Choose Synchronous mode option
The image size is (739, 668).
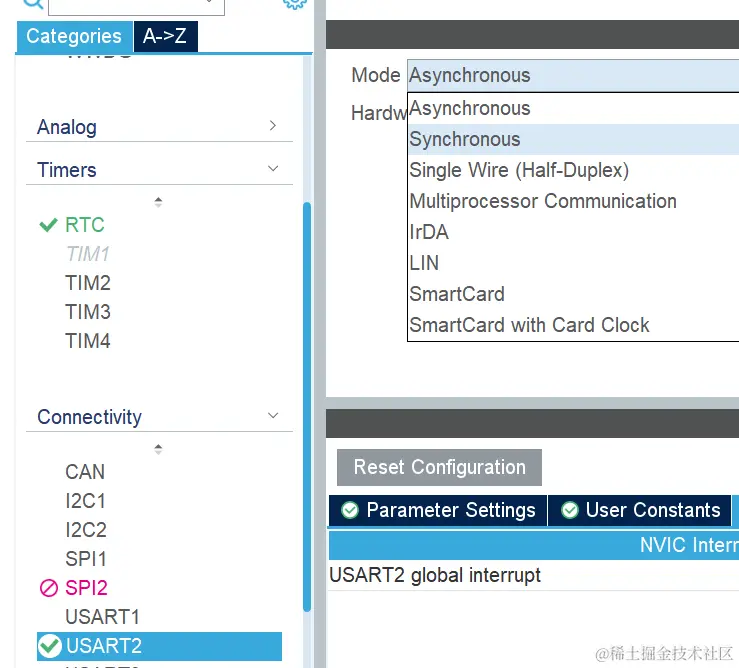[573, 139]
